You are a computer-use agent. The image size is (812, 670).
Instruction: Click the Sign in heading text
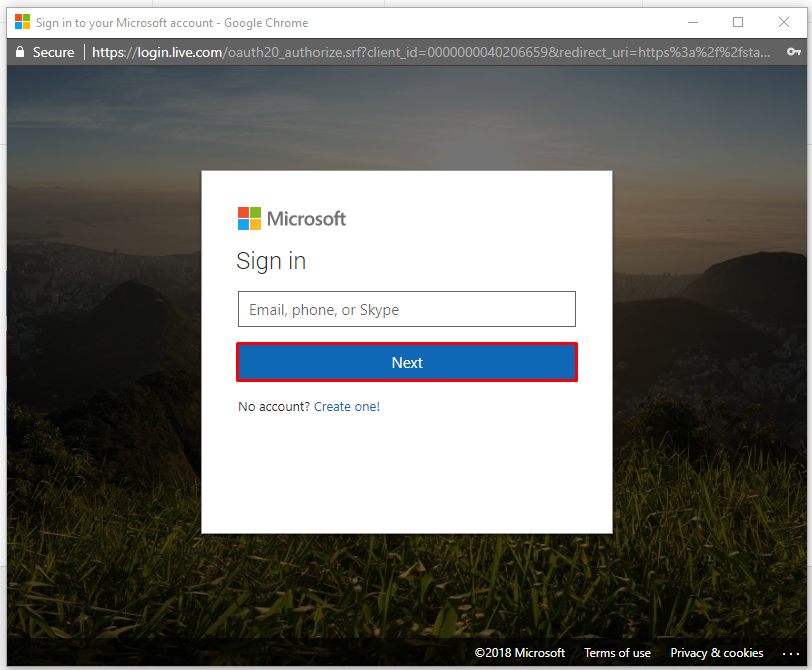tap(271, 261)
